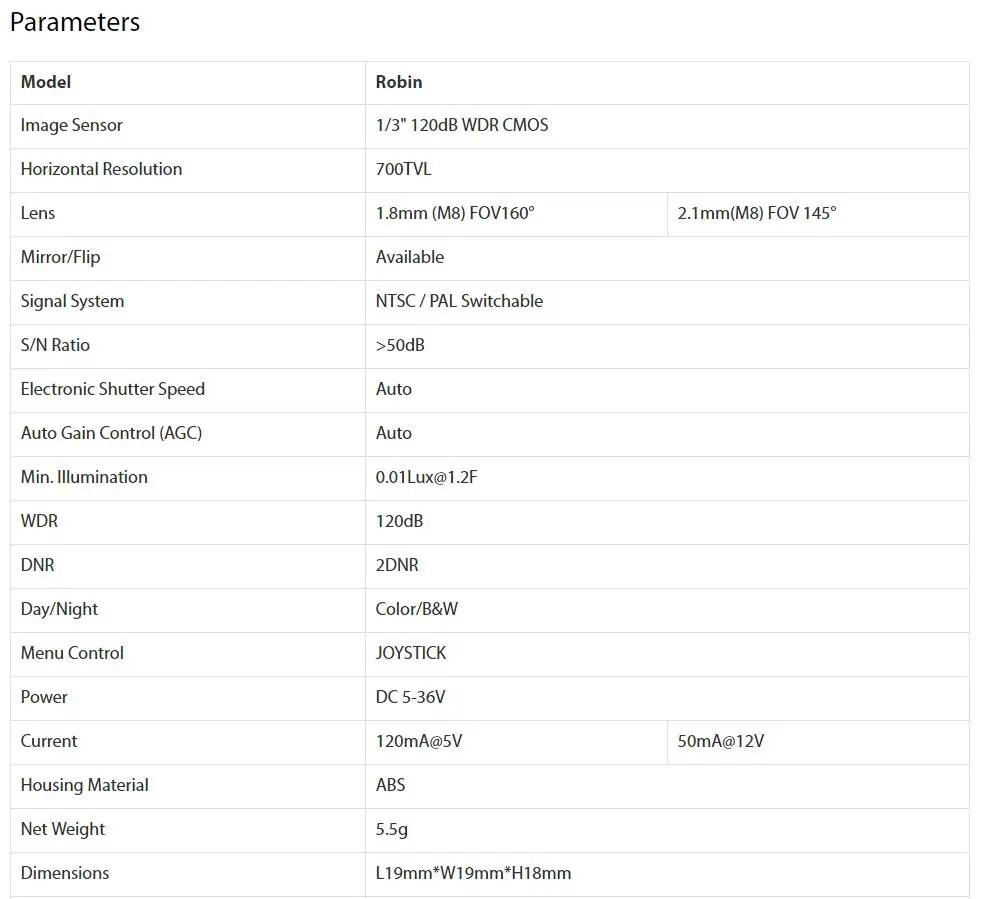Select the Image Sensor label
The image size is (991, 899).
pos(71,125)
